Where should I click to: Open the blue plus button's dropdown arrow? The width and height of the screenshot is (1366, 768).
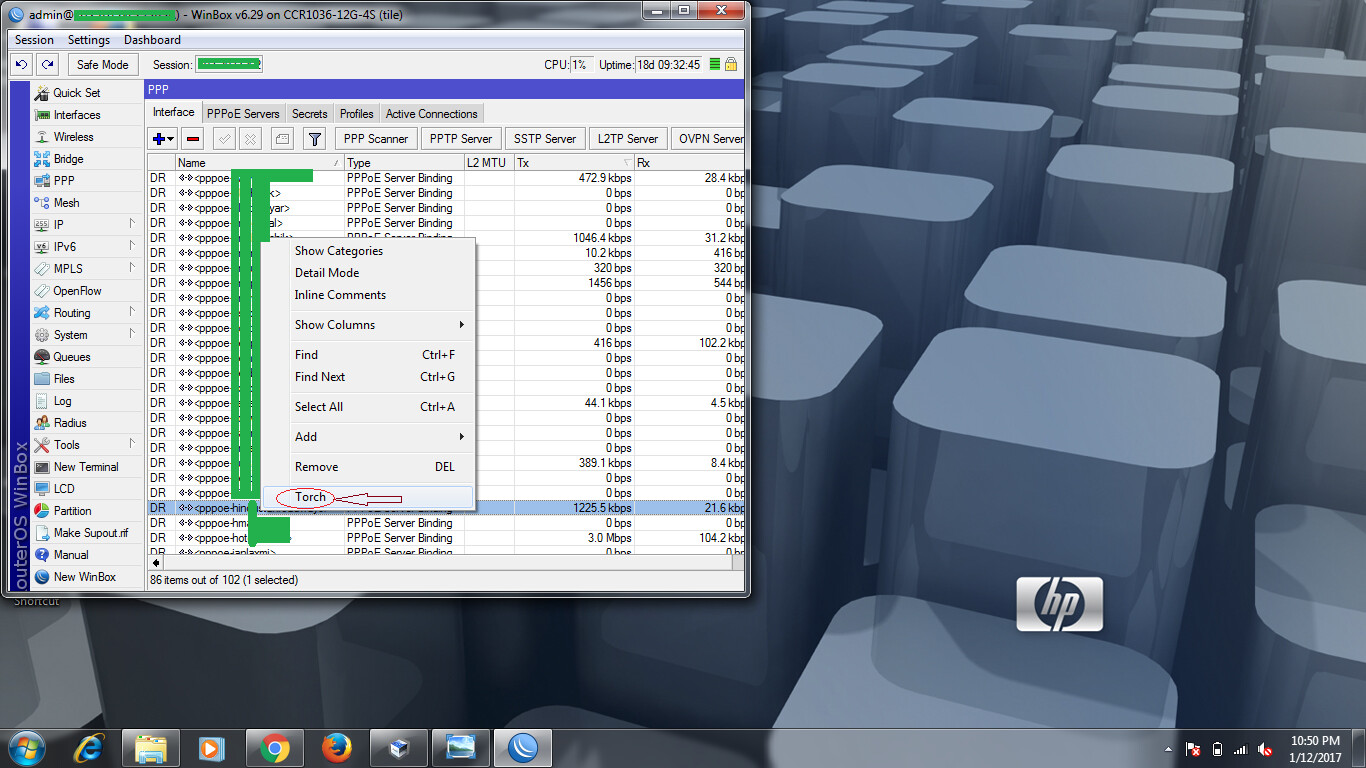[x=170, y=139]
